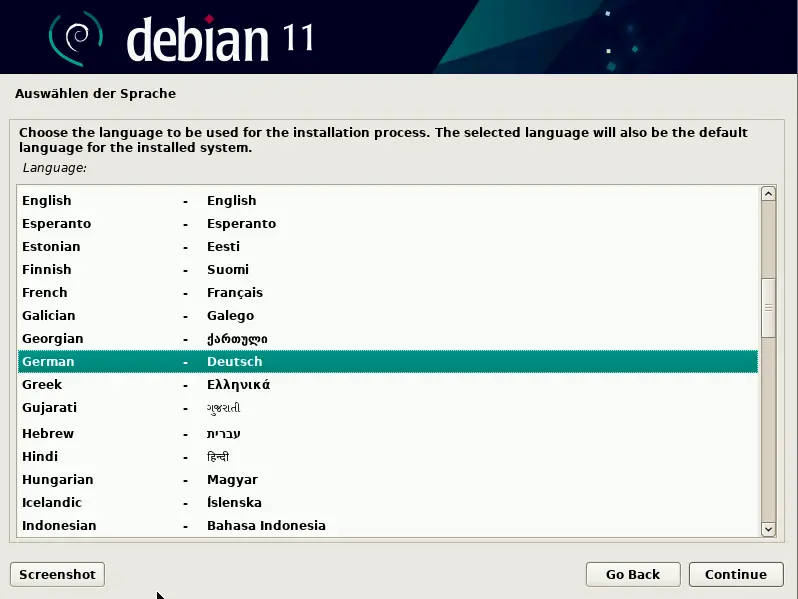Click the scrollbar up arrow
Viewport: 798px width, 599px height.
(768, 194)
